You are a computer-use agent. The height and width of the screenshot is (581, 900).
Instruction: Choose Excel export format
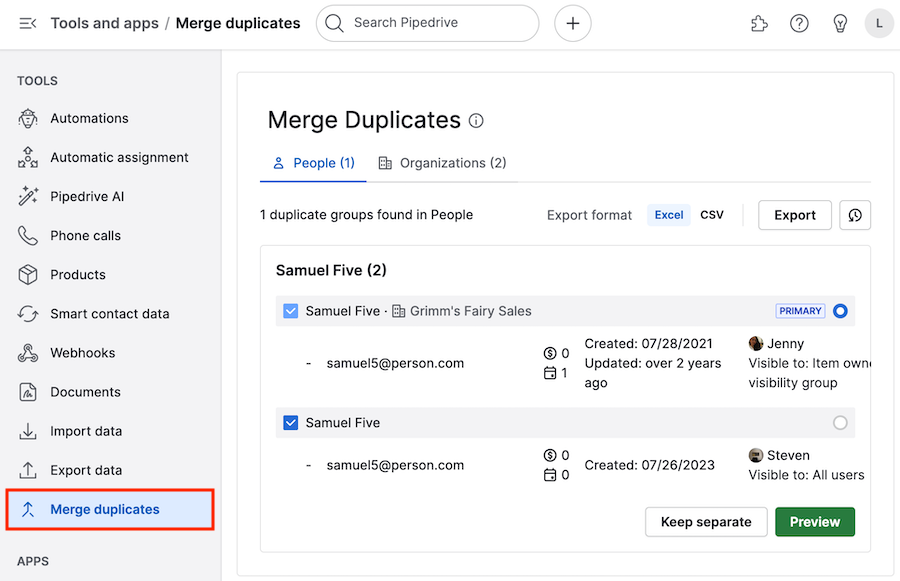click(x=669, y=215)
